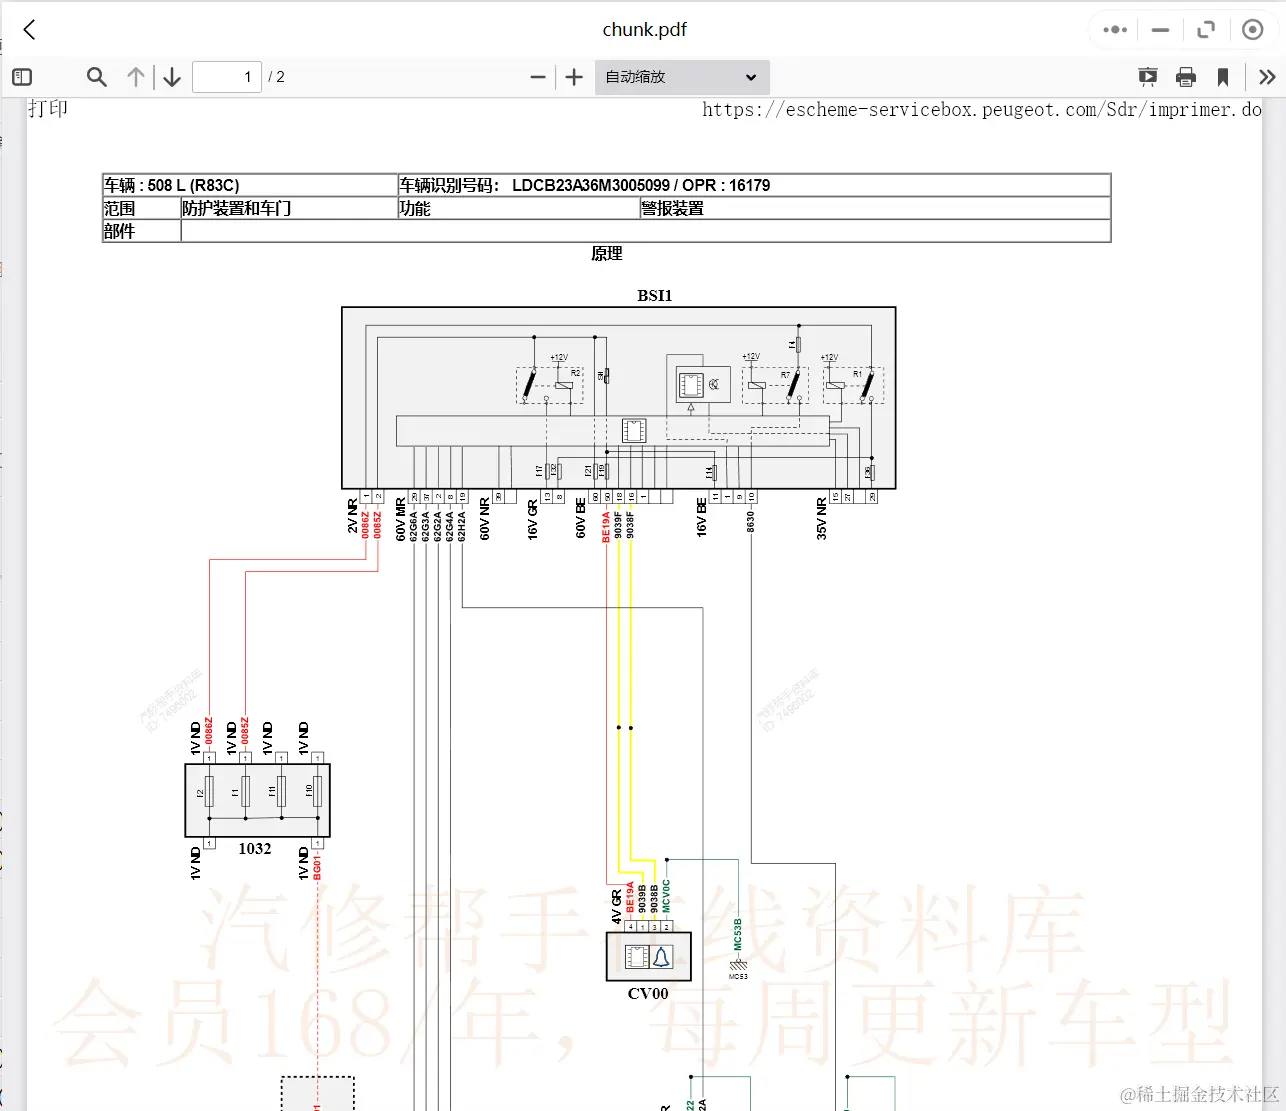Expand additional tools with double-chevron
The height and width of the screenshot is (1111, 1286).
click(1266, 76)
